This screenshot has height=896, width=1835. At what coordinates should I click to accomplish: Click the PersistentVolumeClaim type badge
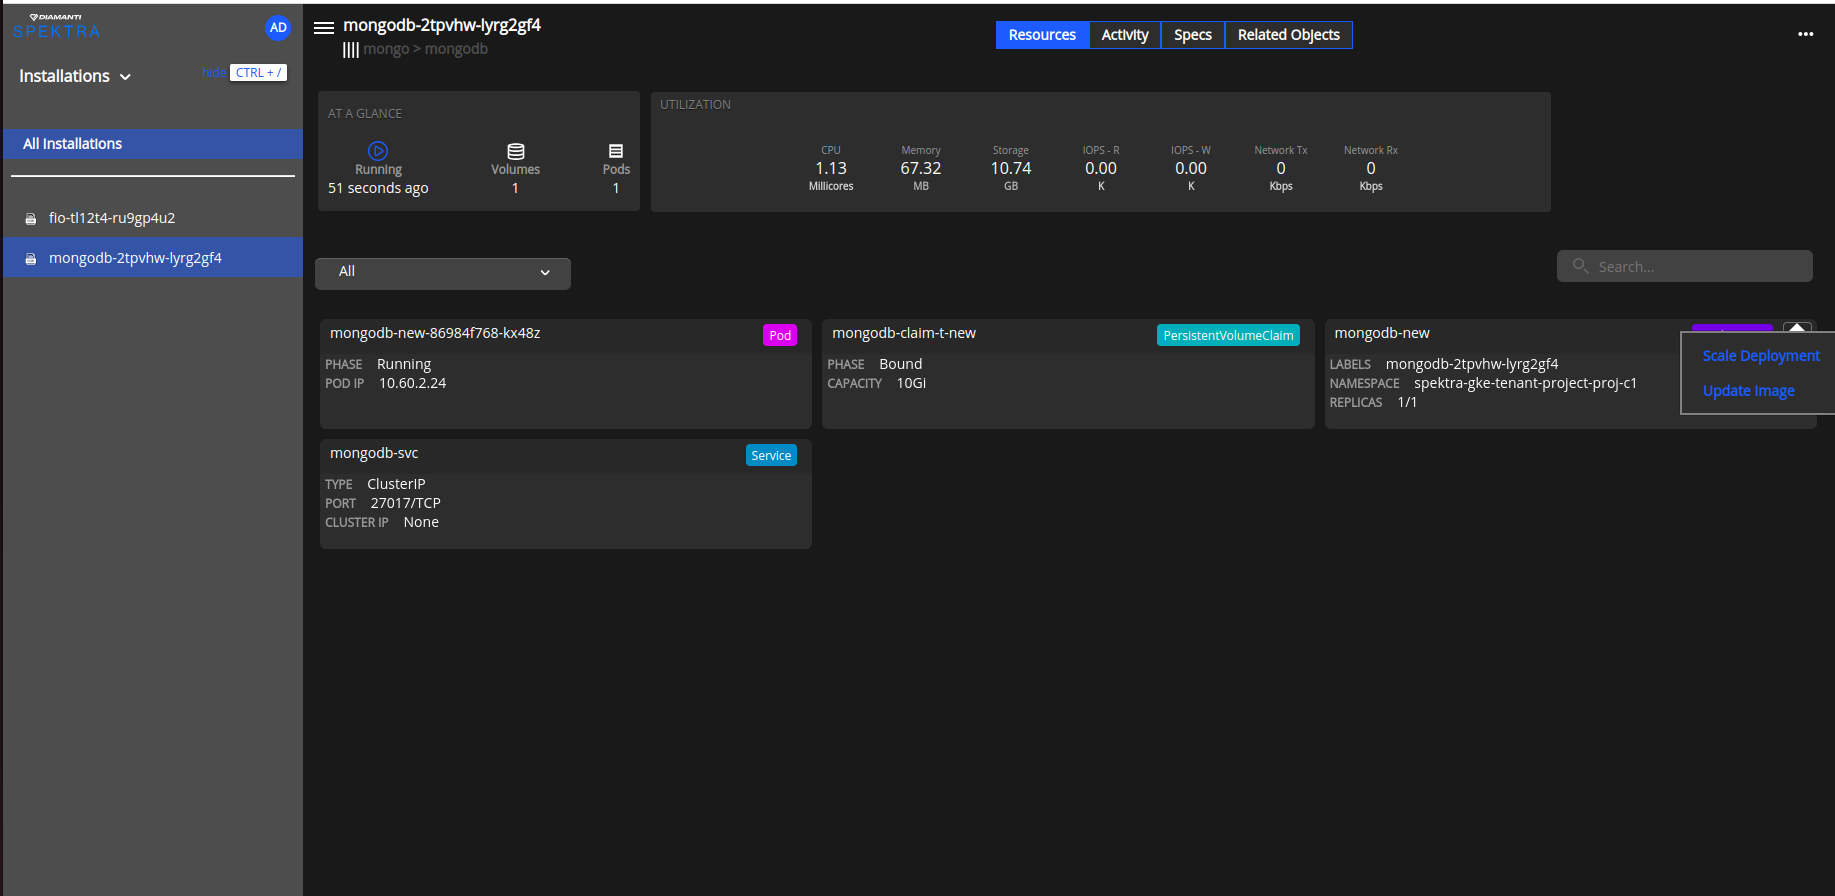click(x=1228, y=335)
